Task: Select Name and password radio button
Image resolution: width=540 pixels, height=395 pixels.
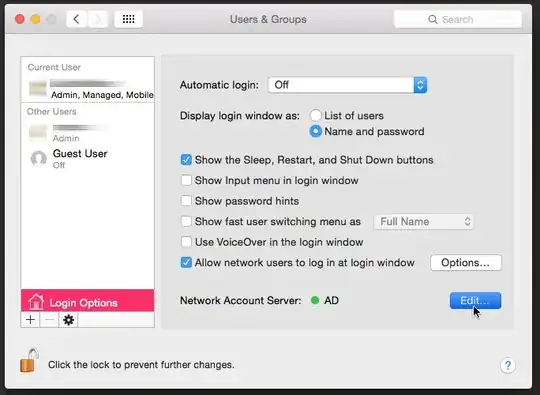Action: [x=315, y=131]
